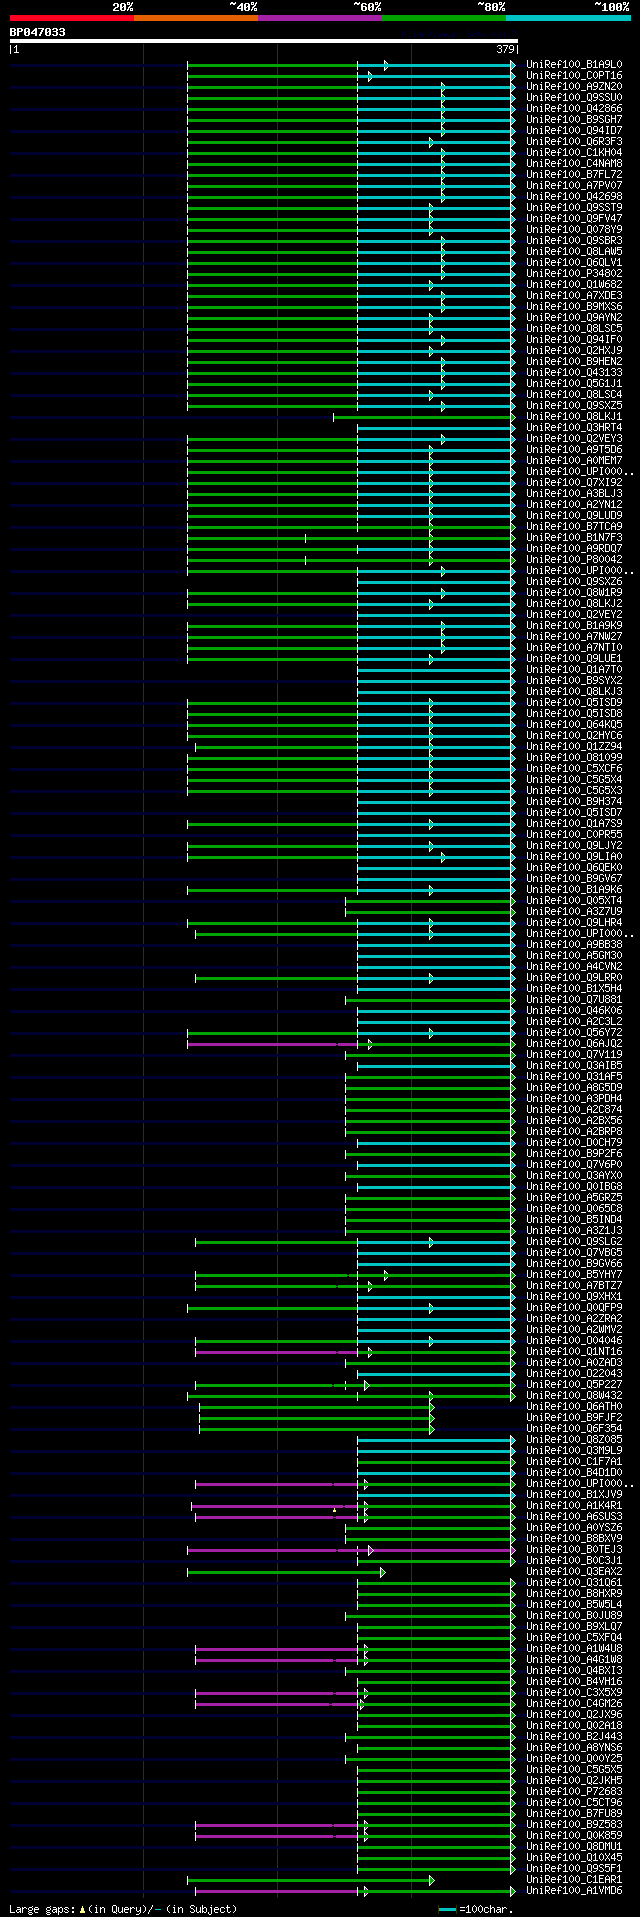Screen dimensions: 640x1917
Task: Click the label UniRef100_Q1W682
Action: 574,284
